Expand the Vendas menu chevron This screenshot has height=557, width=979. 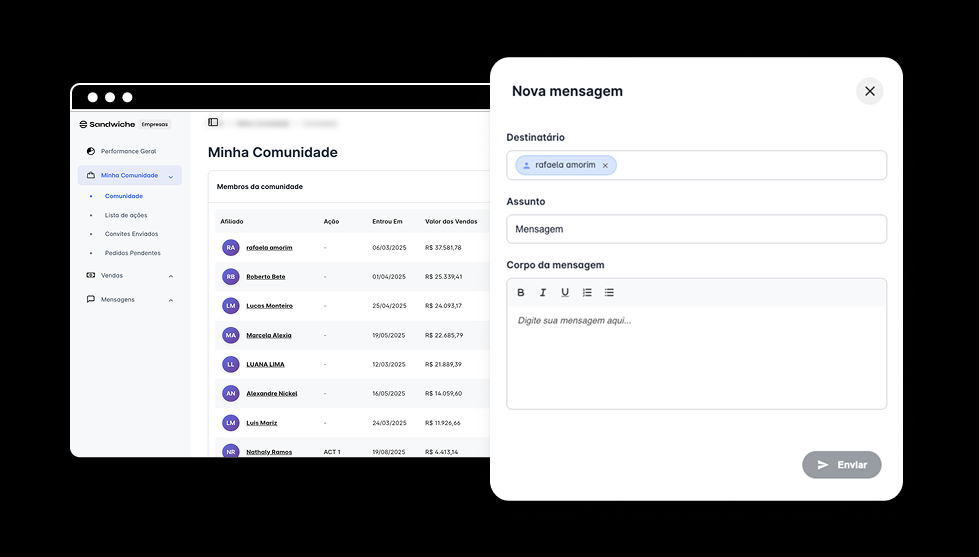pyautogui.click(x=170, y=276)
